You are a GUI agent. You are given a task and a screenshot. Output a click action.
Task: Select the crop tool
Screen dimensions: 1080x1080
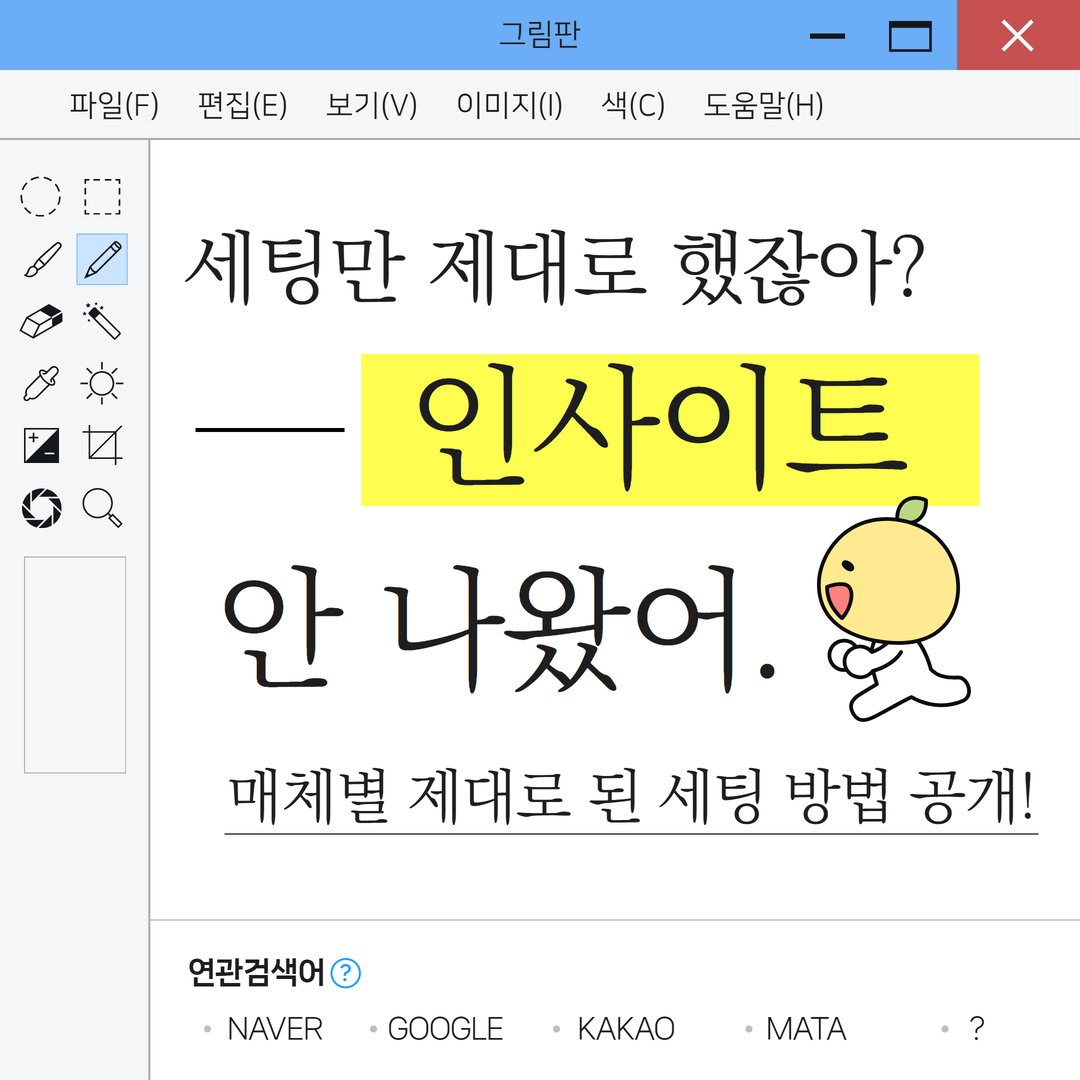[x=103, y=445]
